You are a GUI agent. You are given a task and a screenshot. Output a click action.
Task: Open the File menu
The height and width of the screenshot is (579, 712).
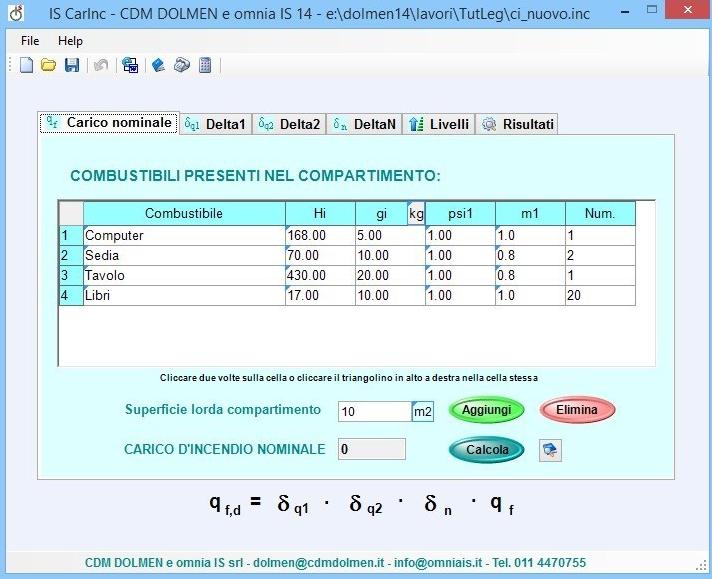[x=30, y=41]
